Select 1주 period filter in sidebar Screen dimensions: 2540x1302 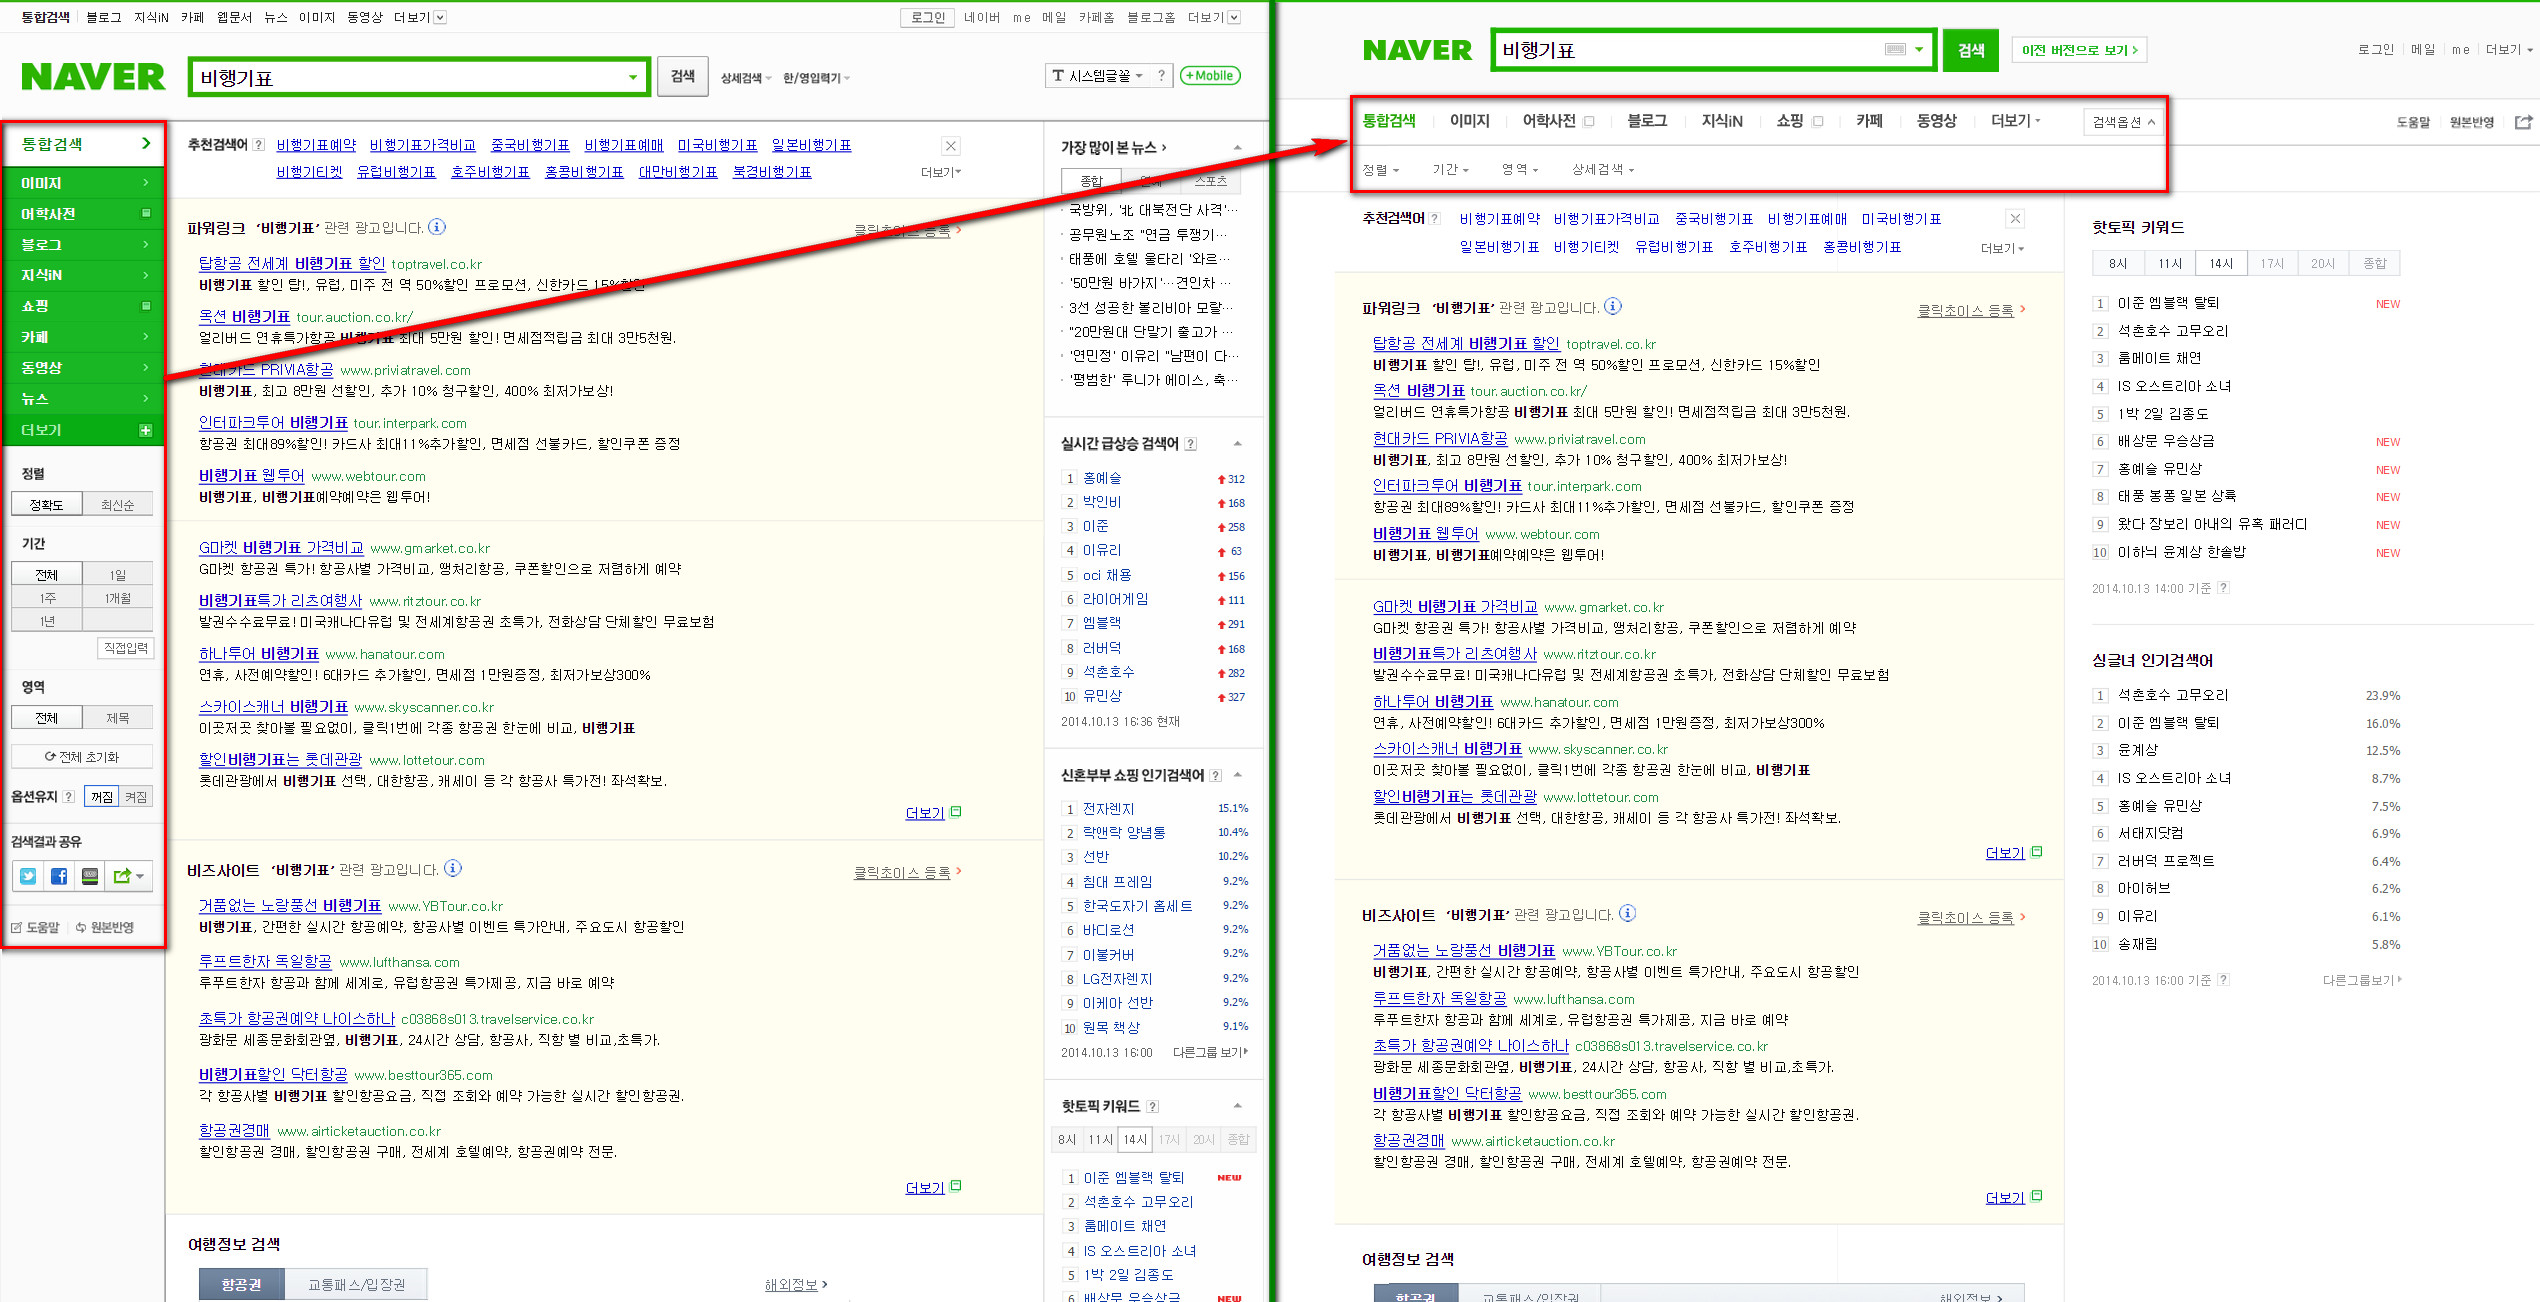tap(47, 598)
